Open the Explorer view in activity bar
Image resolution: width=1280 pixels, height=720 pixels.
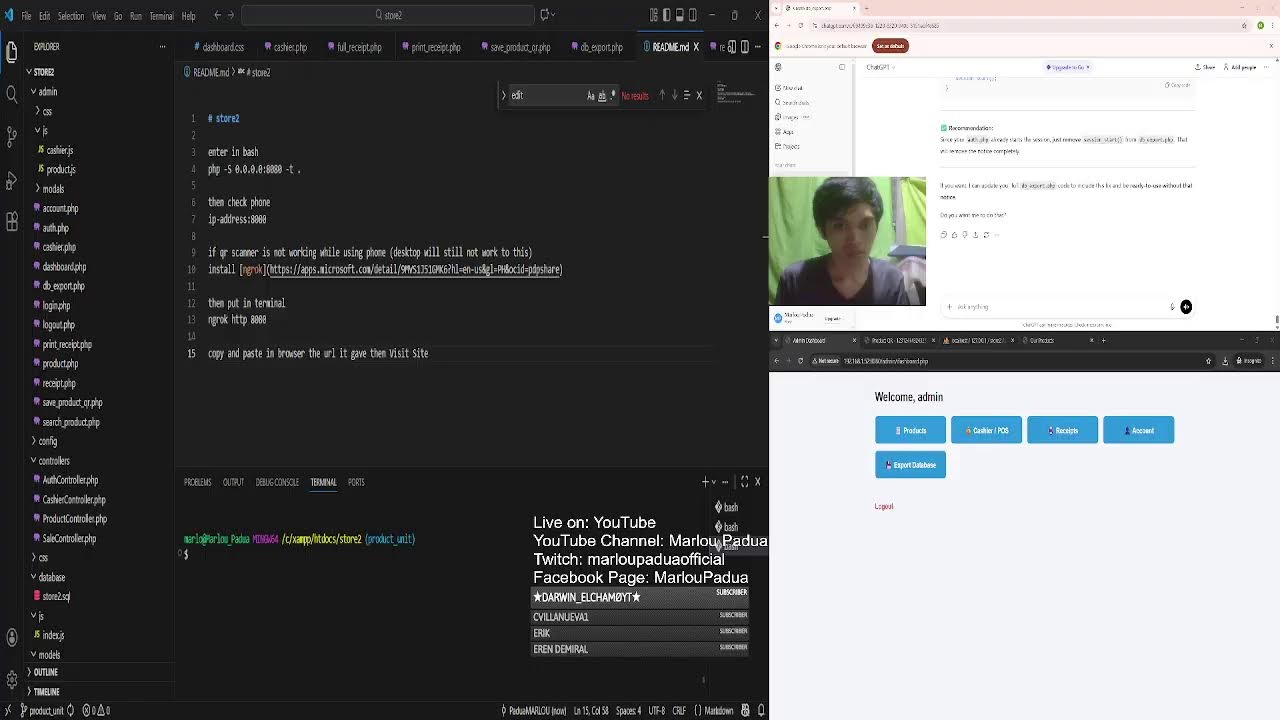pos(12,50)
